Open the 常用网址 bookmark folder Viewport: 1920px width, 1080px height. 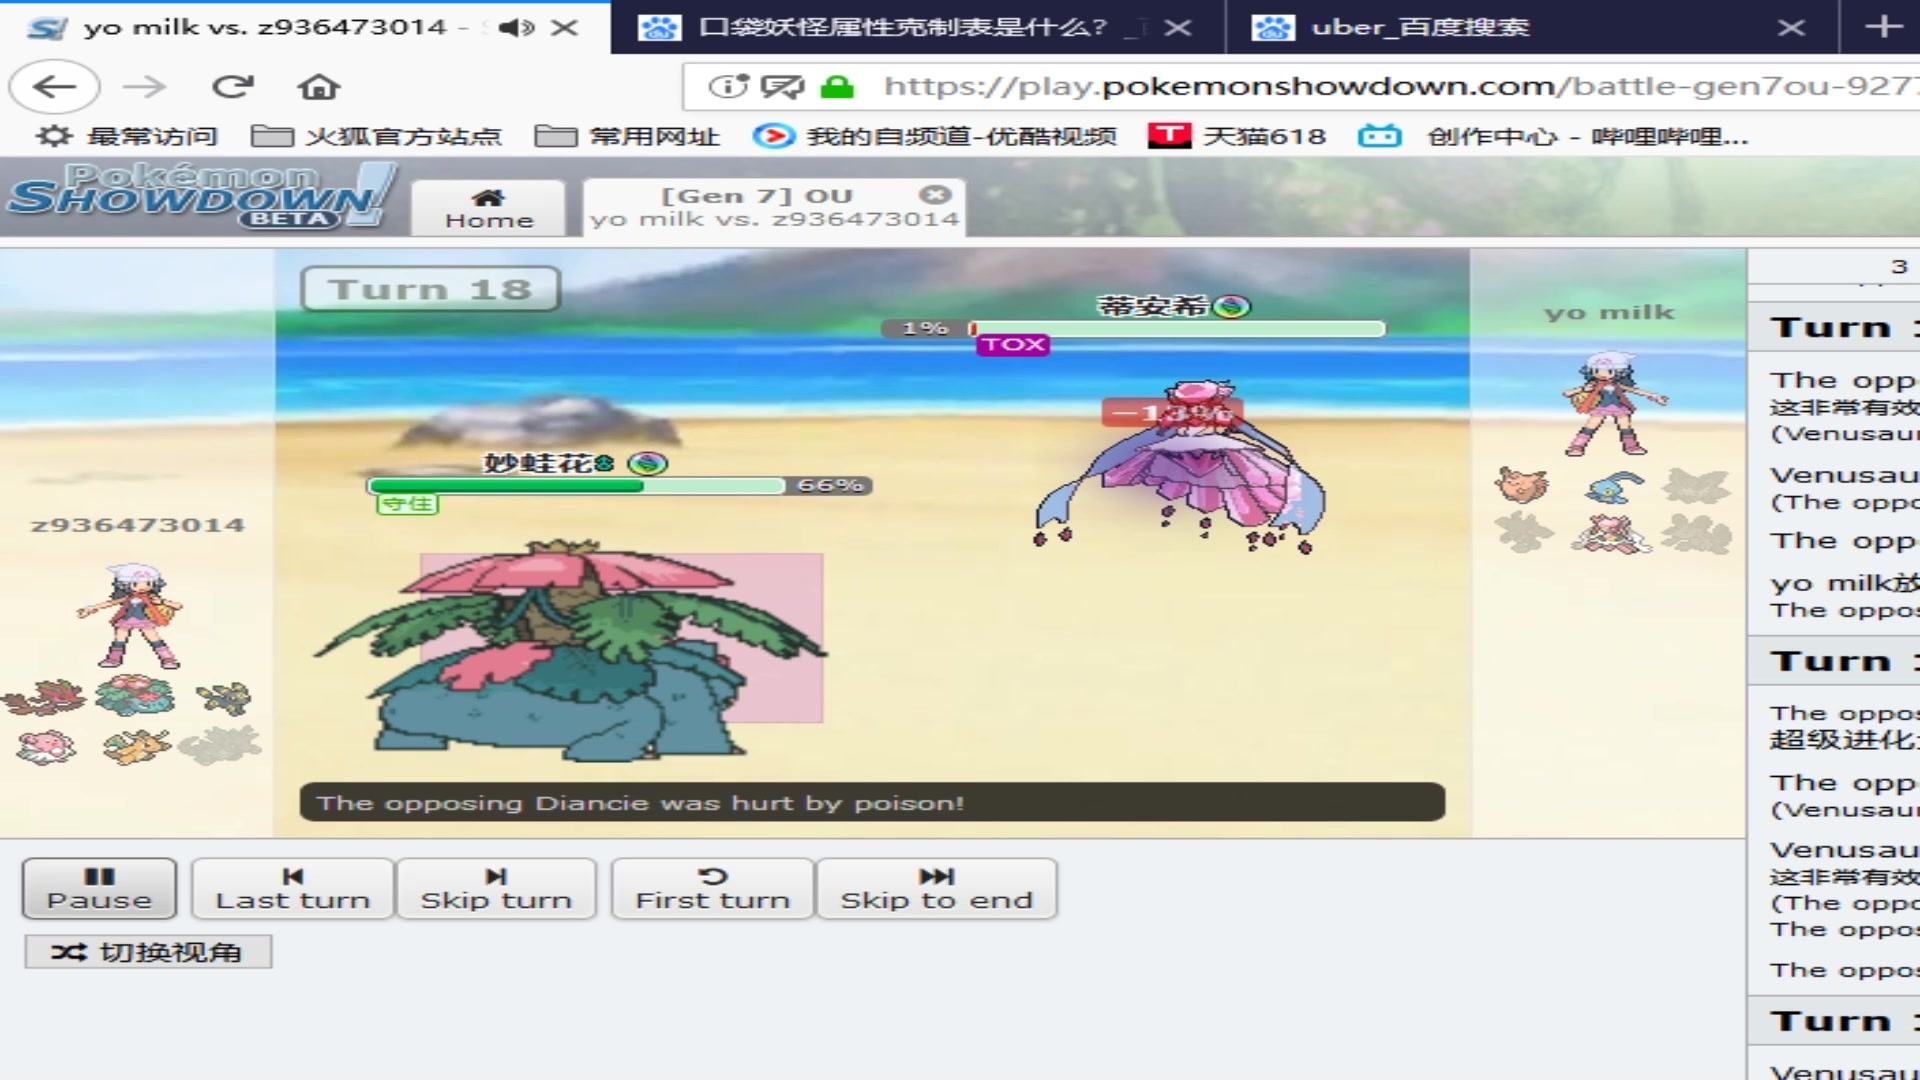[627, 136]
